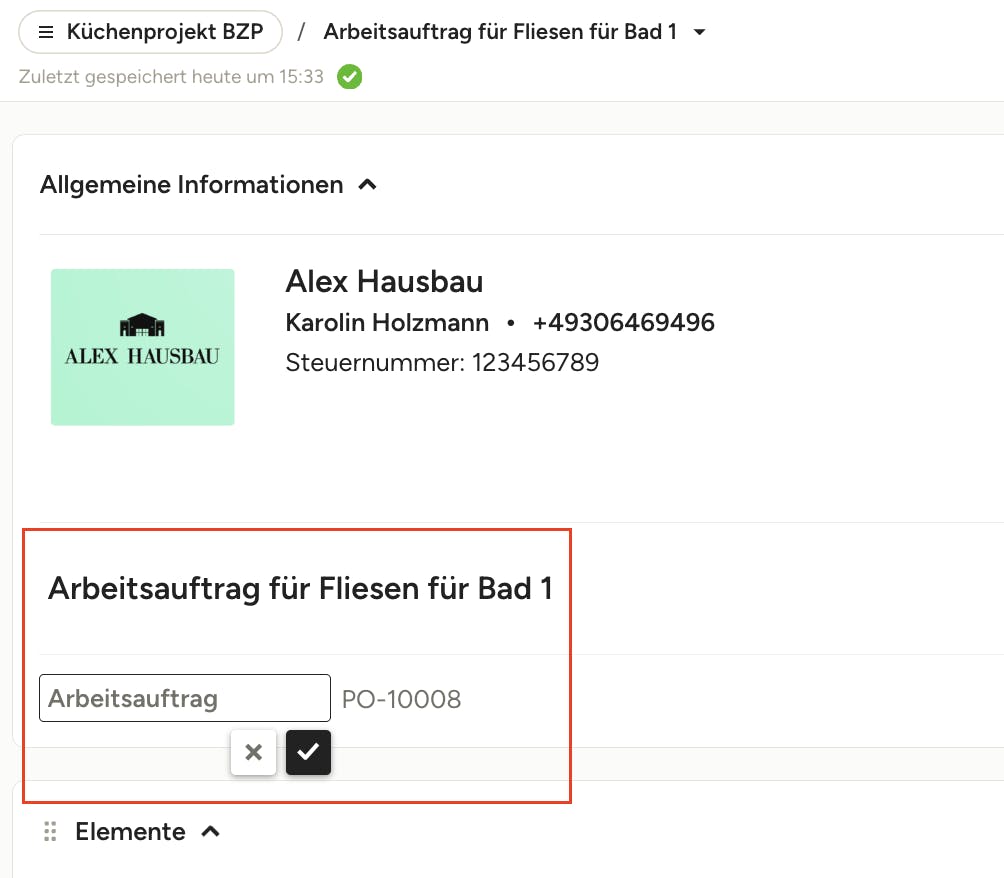
Task: Click the breadcrumb title Arbeitsauftrag für Fliesen
Action: tap(499, 32)
